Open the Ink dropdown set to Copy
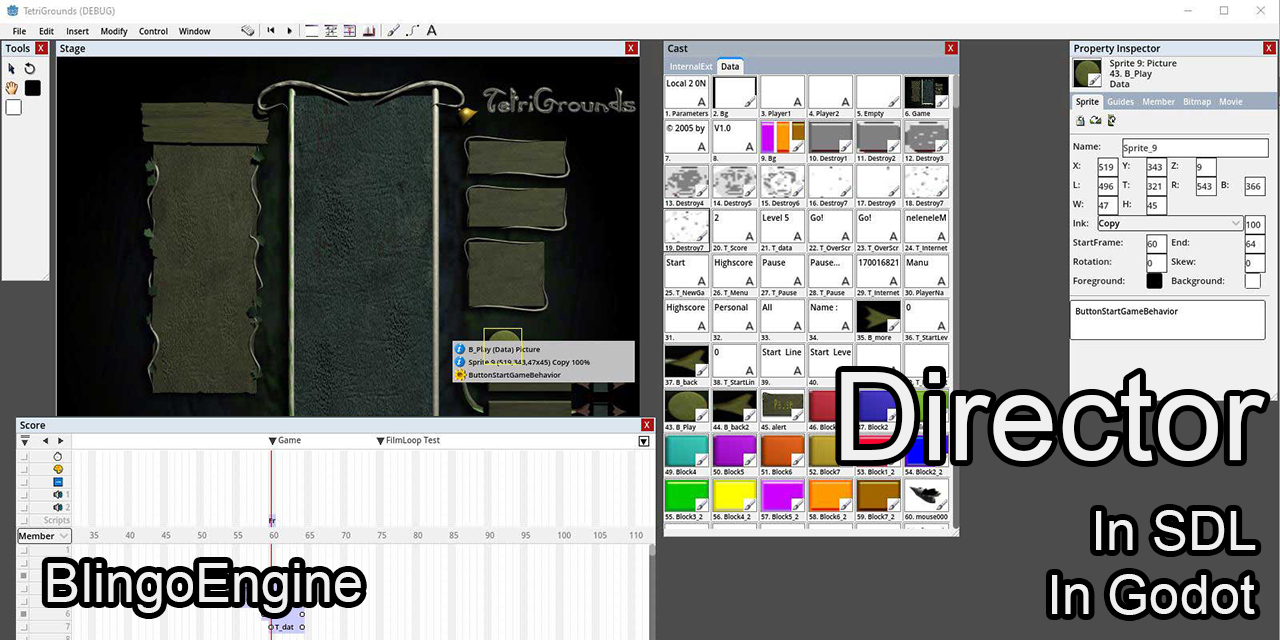The image size is (1280, 640). 1170,224
